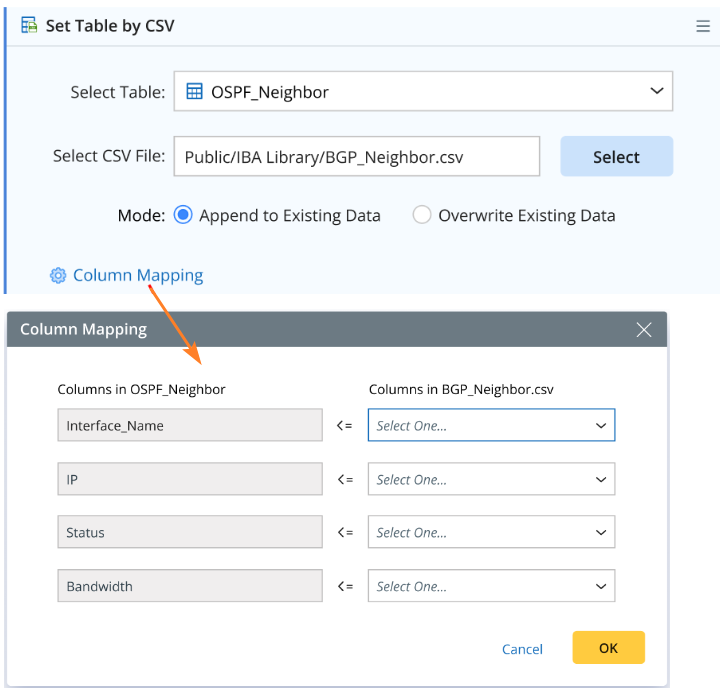Screen dimensions: 720x691
Task: Click the Interface_Name column field
Action: pos(190,425)
